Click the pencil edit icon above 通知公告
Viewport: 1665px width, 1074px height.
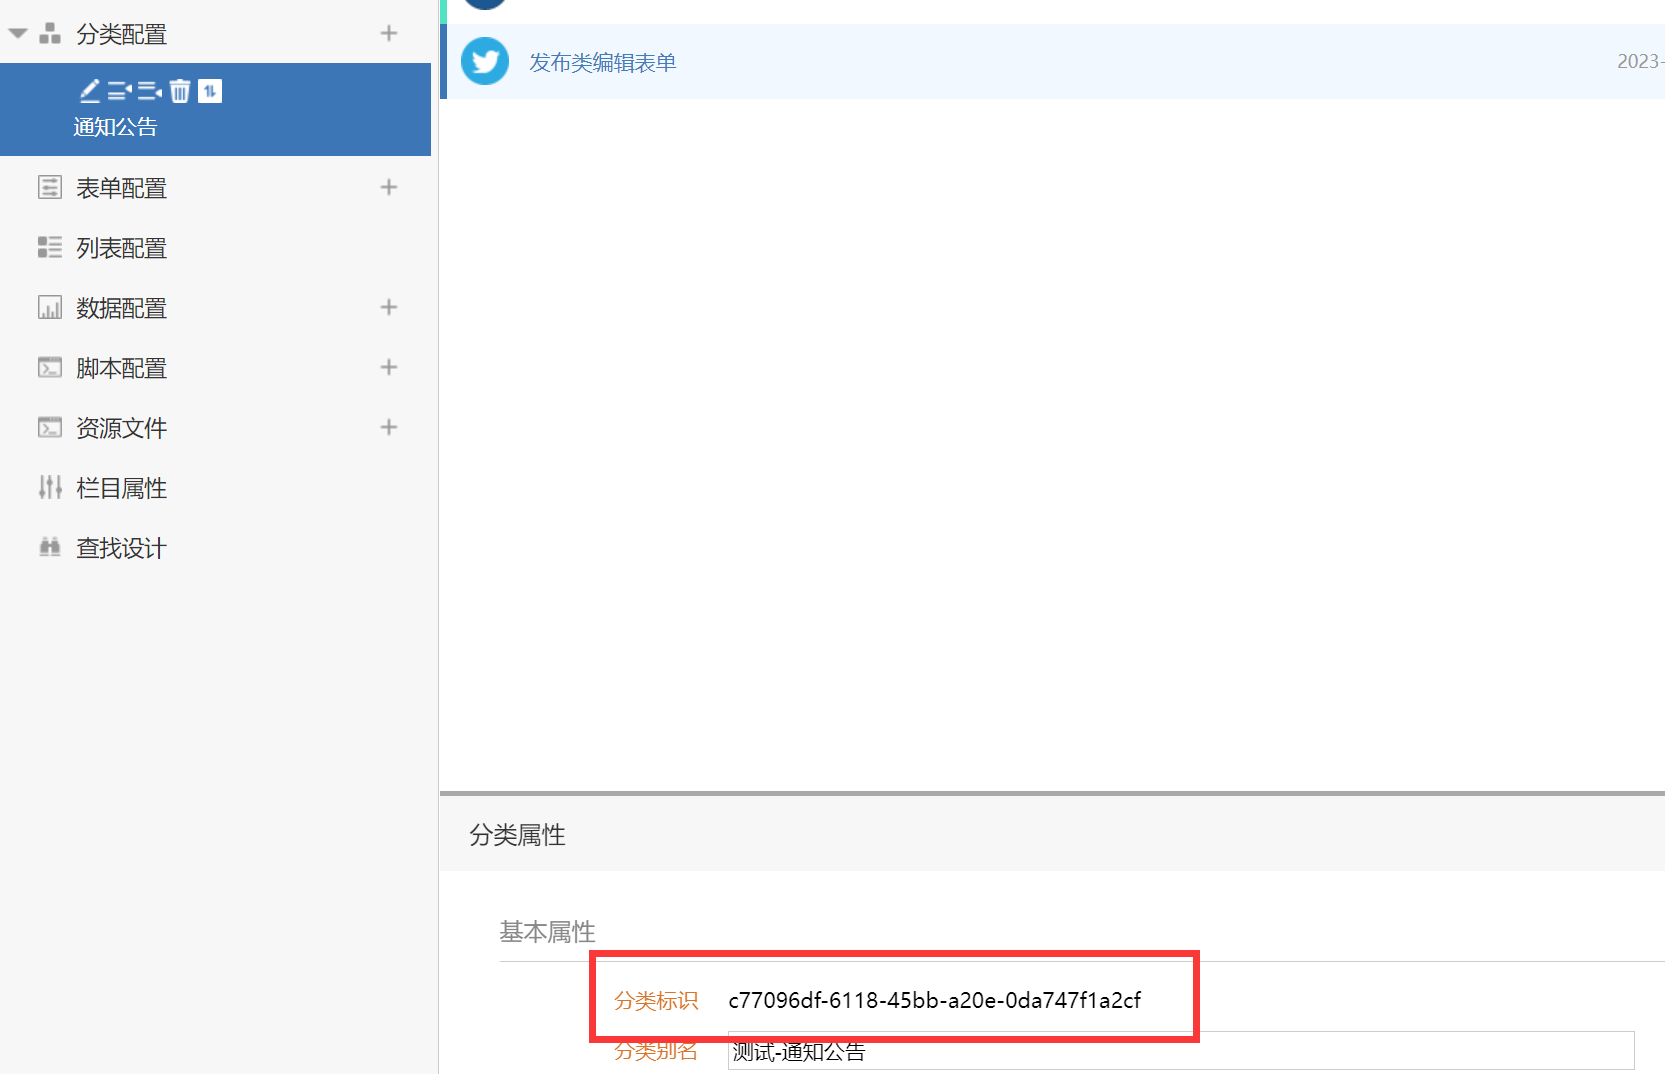90,91
